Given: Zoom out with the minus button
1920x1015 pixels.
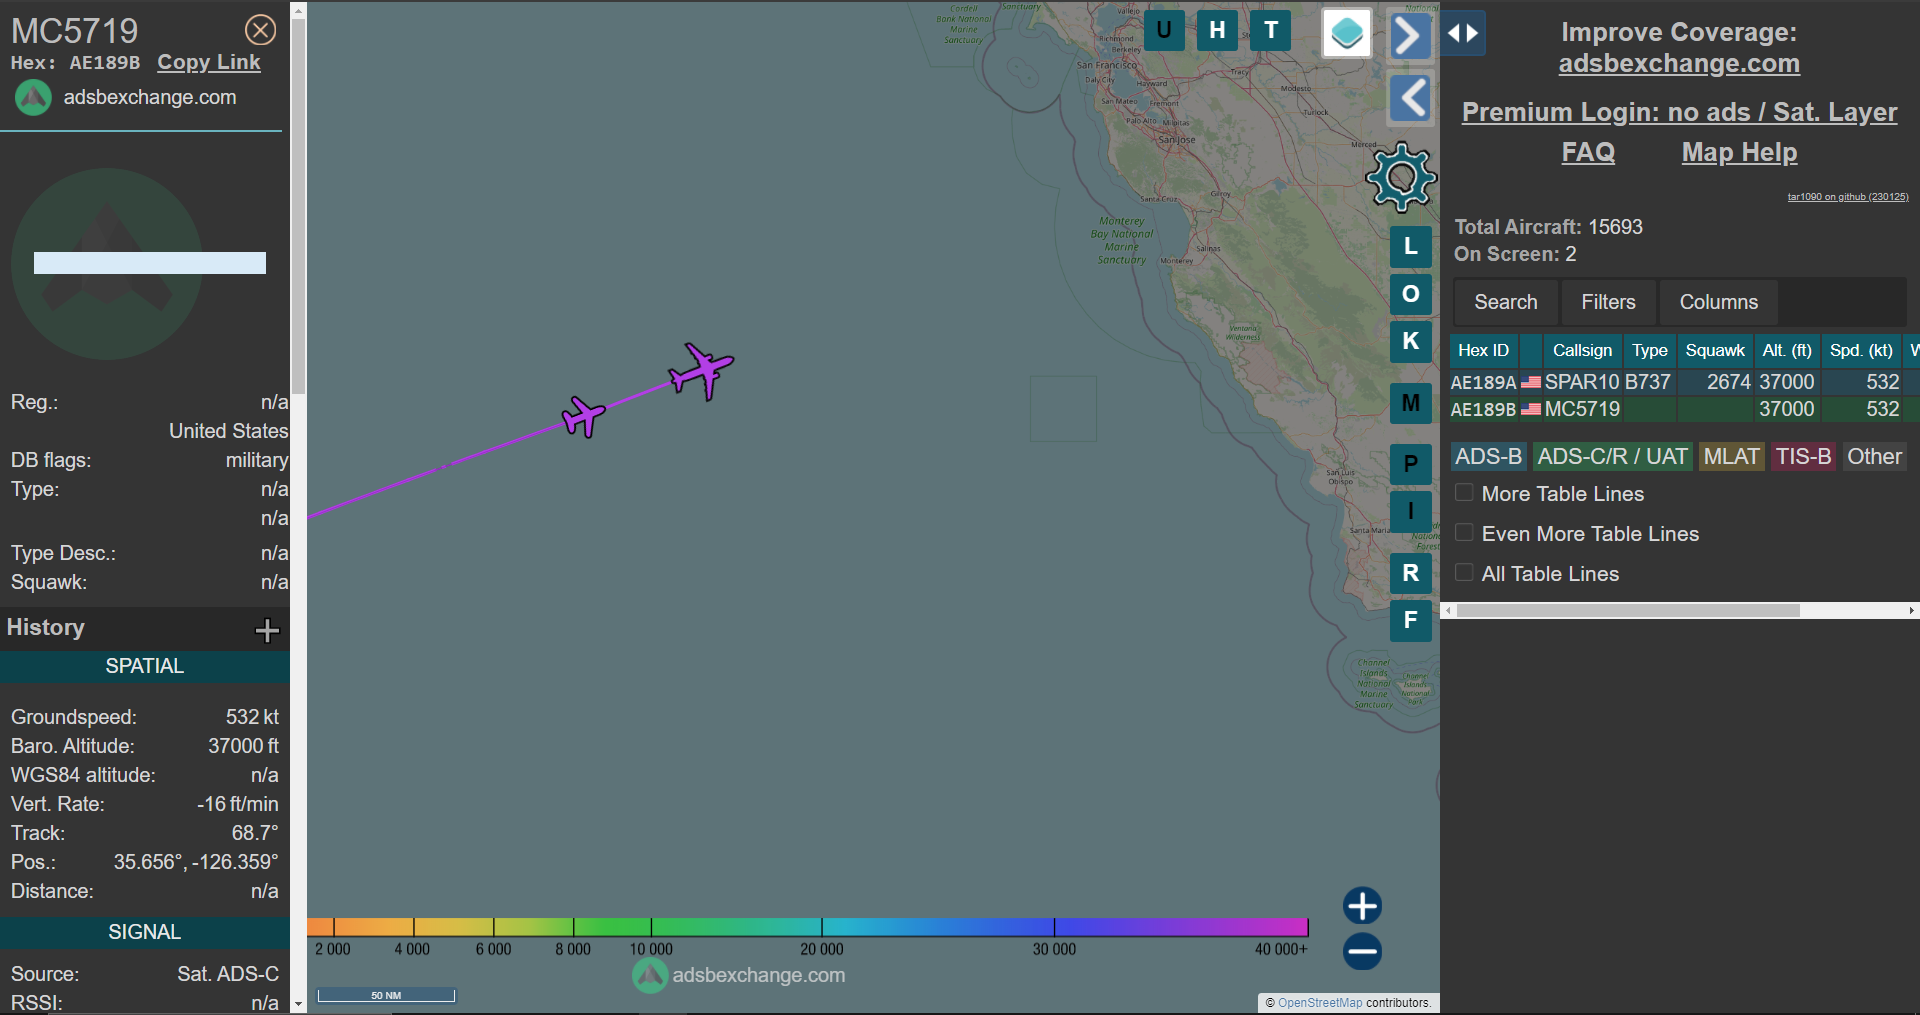Looking at the screenshot, I should (1362, 951).
